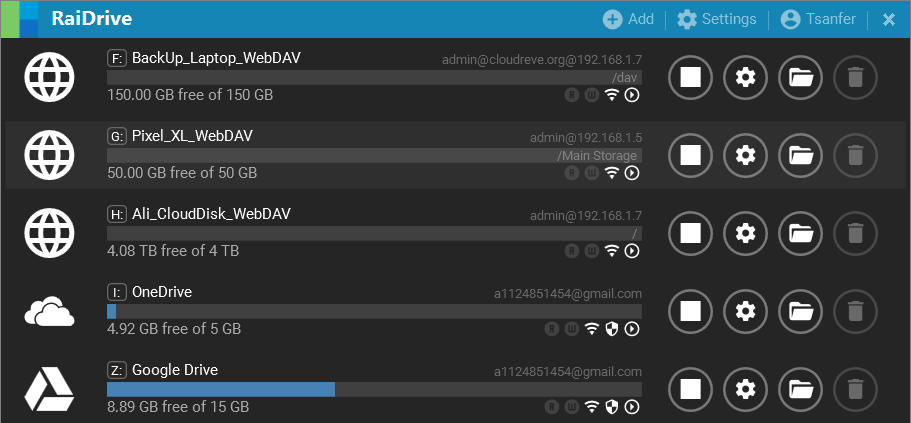Screen dimensions: 911x423
Task: Click the Google Drive triangle logo
Action: tap(49, 390)
